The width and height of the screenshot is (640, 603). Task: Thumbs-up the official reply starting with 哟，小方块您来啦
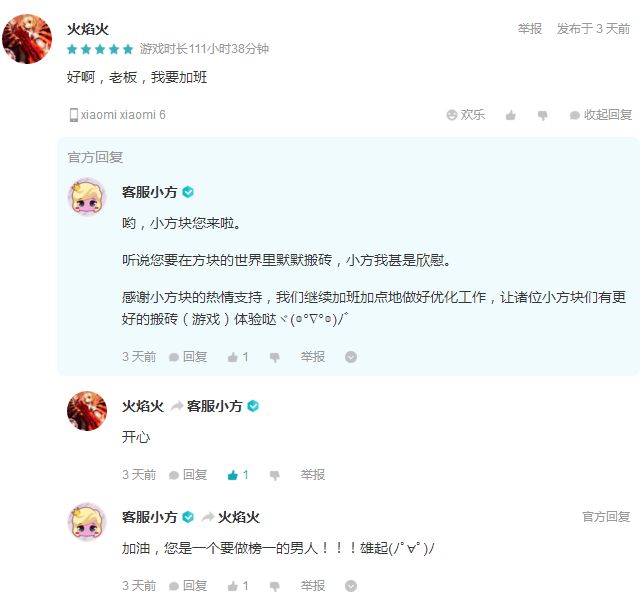click(x=237, y=357)
